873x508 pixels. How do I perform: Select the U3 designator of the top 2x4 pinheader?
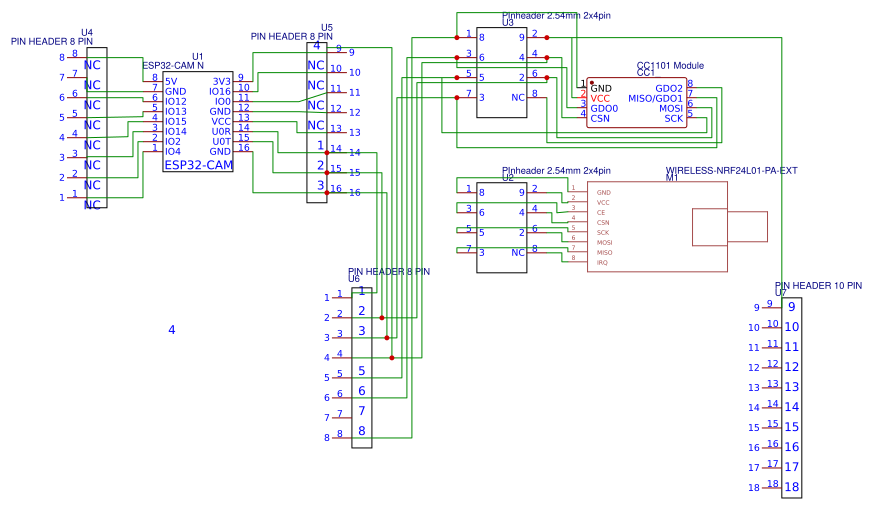pyautogui.click(x=508, y=23)
